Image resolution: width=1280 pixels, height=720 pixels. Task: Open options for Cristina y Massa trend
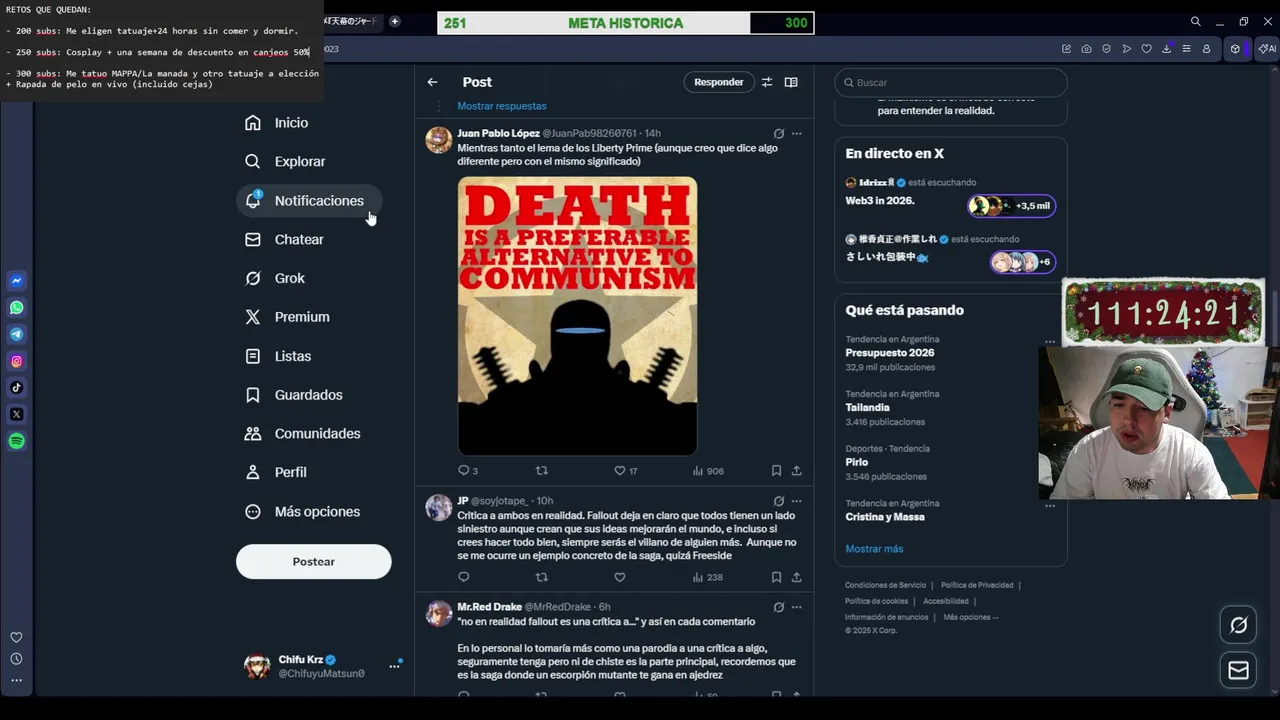coord(1050,505)
